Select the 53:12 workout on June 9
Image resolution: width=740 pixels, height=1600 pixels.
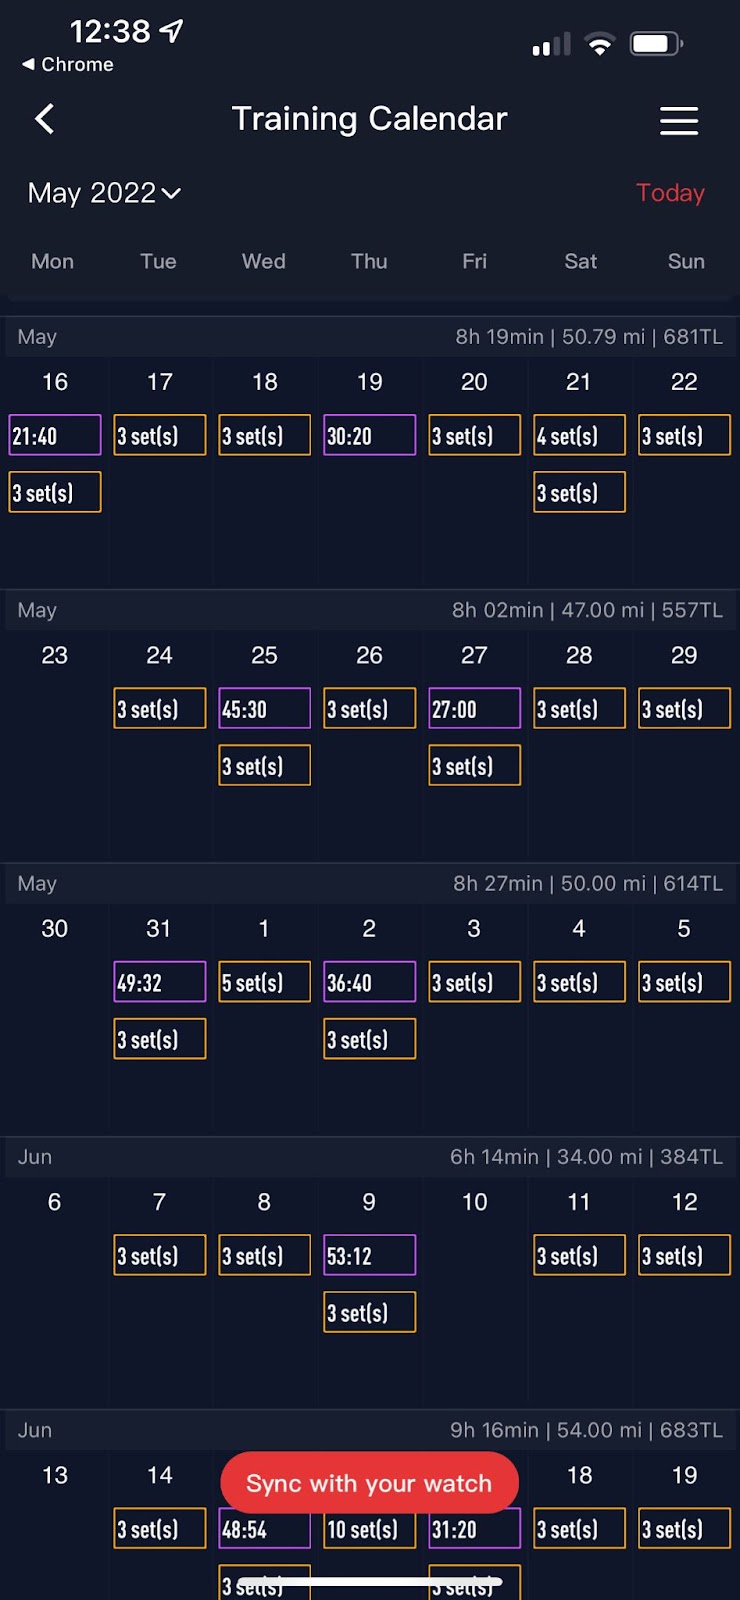(370, 1255)
